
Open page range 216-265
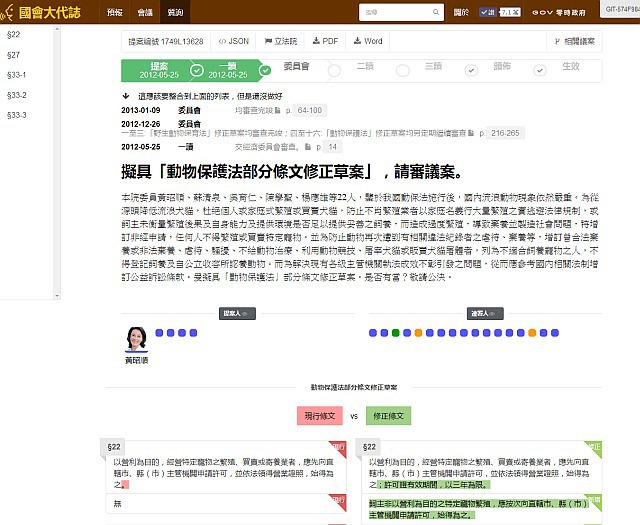click(x=505, y=133)
